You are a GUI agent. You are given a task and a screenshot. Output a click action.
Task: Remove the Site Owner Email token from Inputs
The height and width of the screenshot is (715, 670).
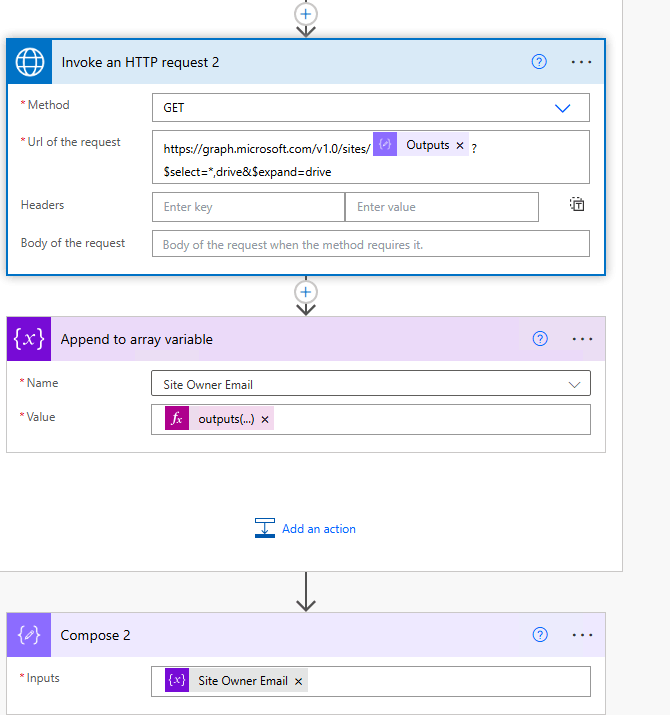[298, 681]
